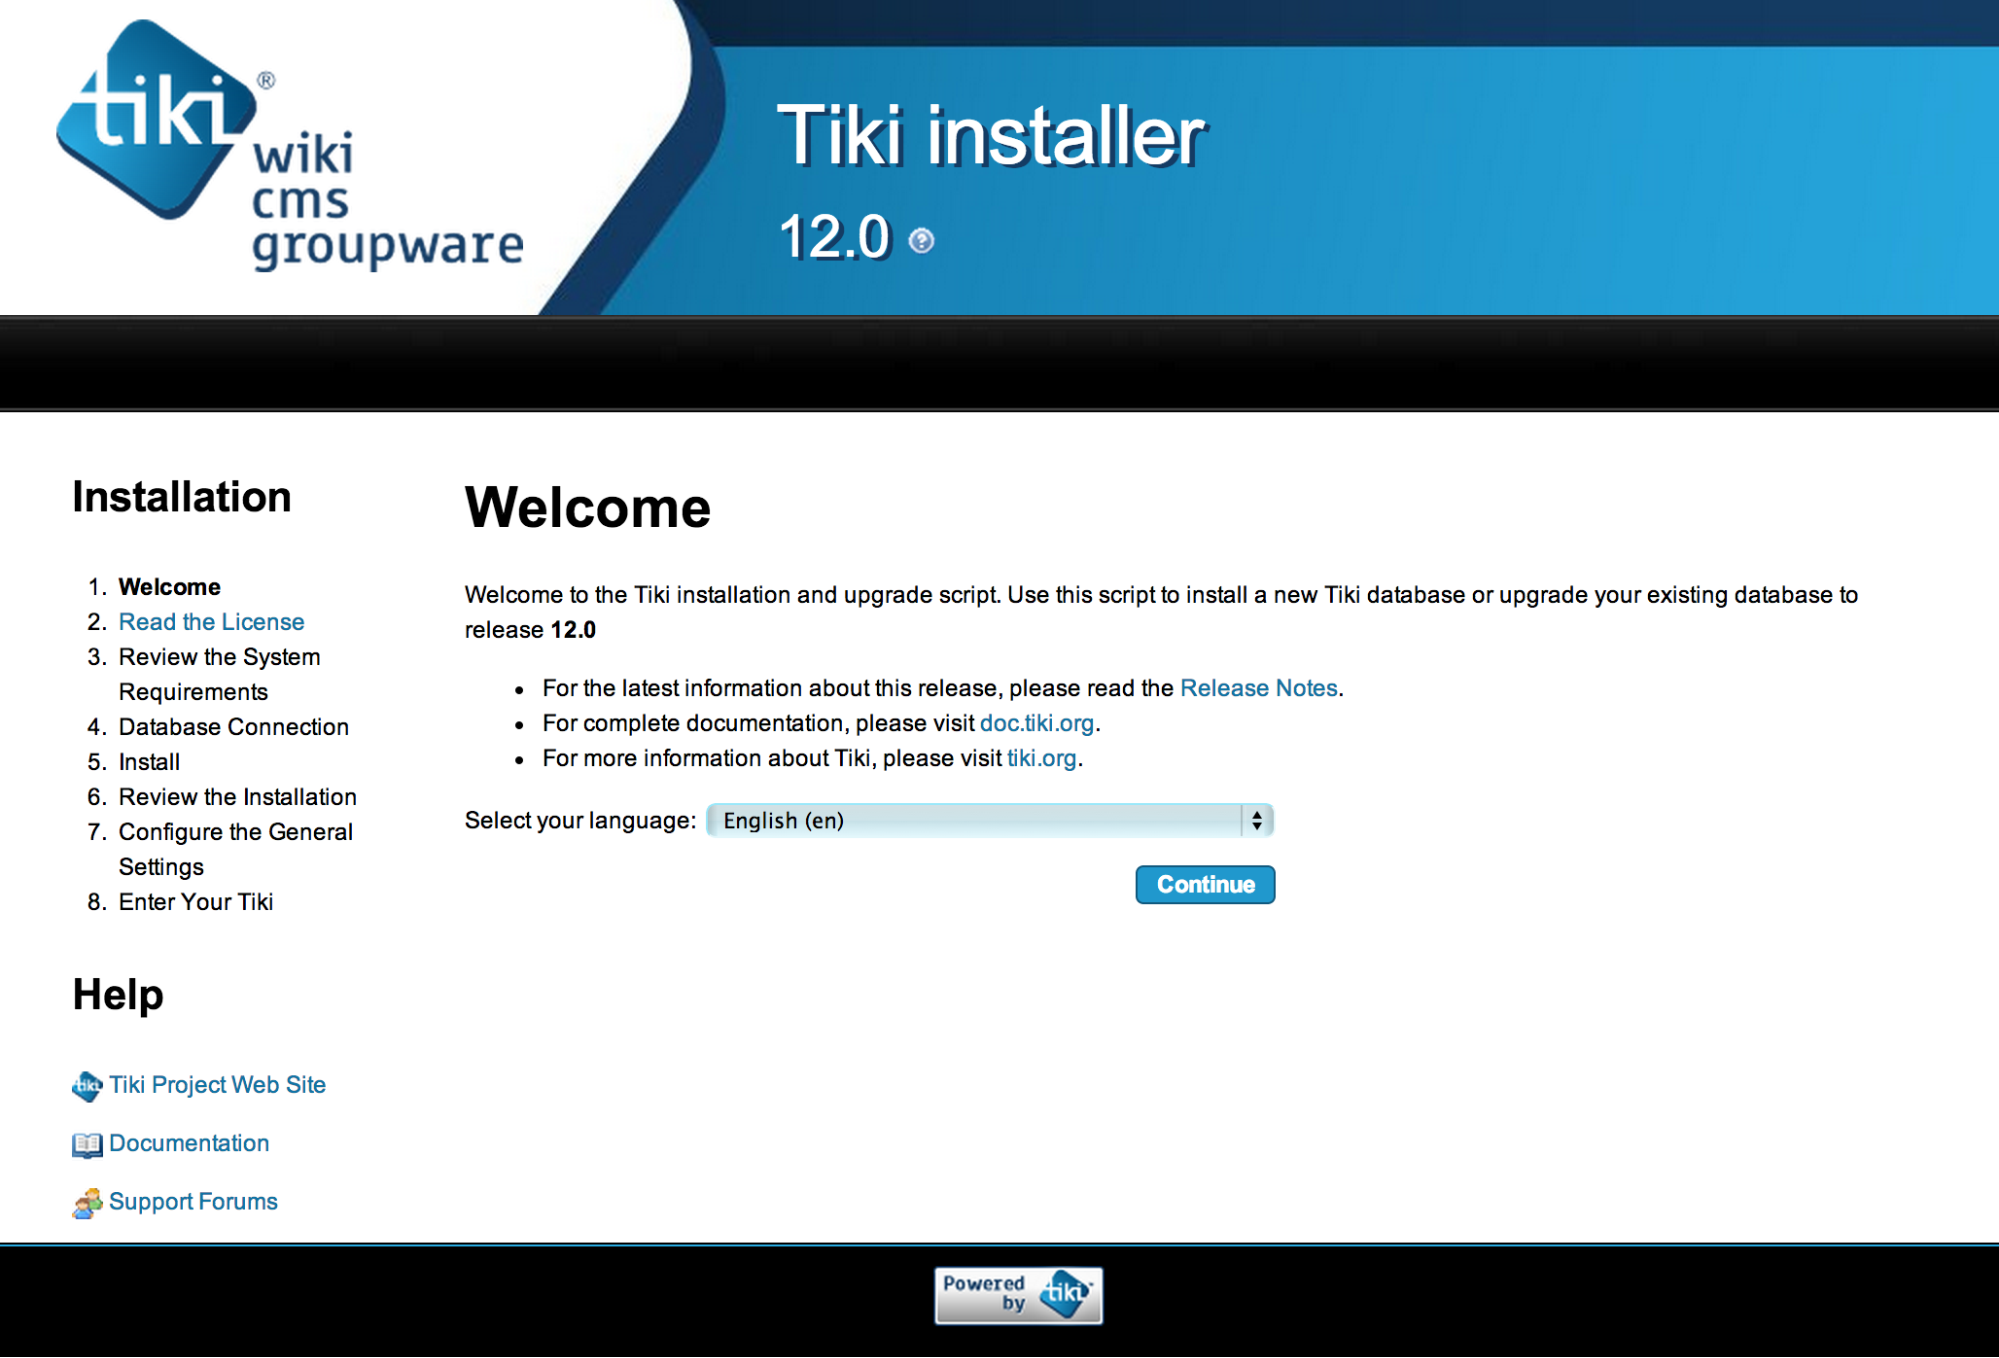Click the Welcome page heading
The image size is (1999, 1358).
point(588,507)
